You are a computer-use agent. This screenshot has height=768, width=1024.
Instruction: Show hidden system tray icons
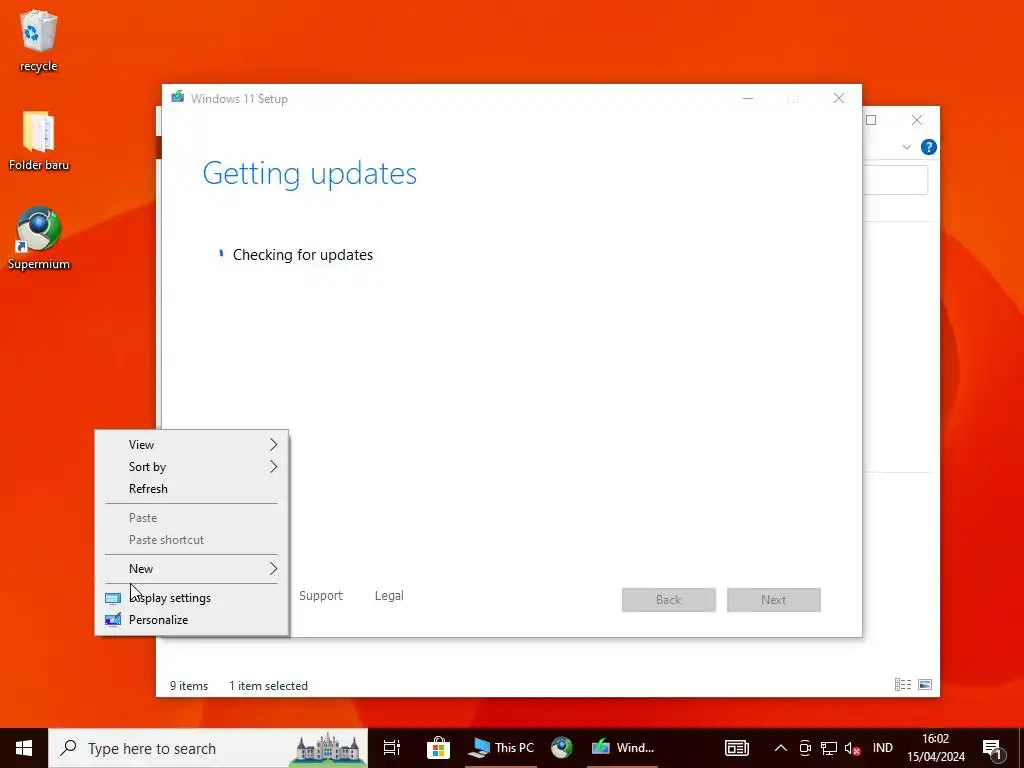(x=780, y=748)
